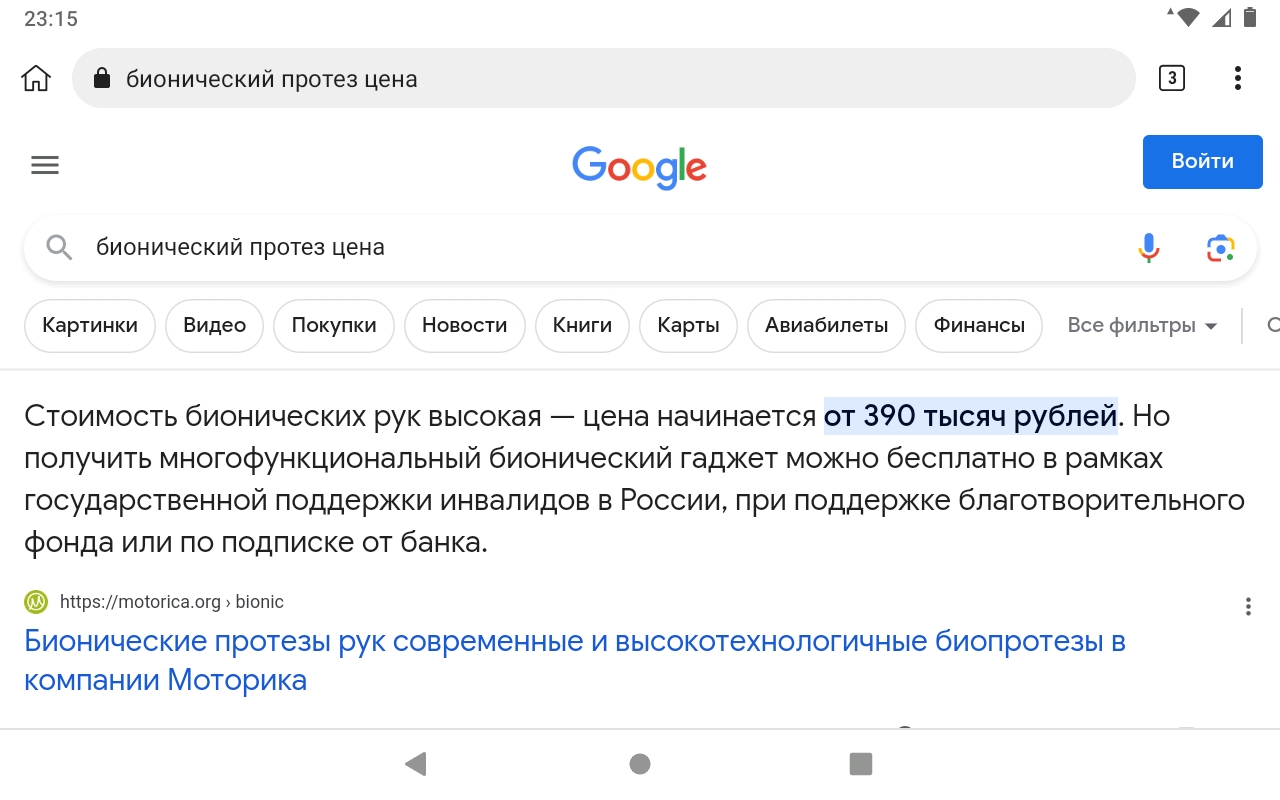The height and width of the screenshot is (800, 1280).
Task: Open Google hamburger menu
Action: [45, 165]
